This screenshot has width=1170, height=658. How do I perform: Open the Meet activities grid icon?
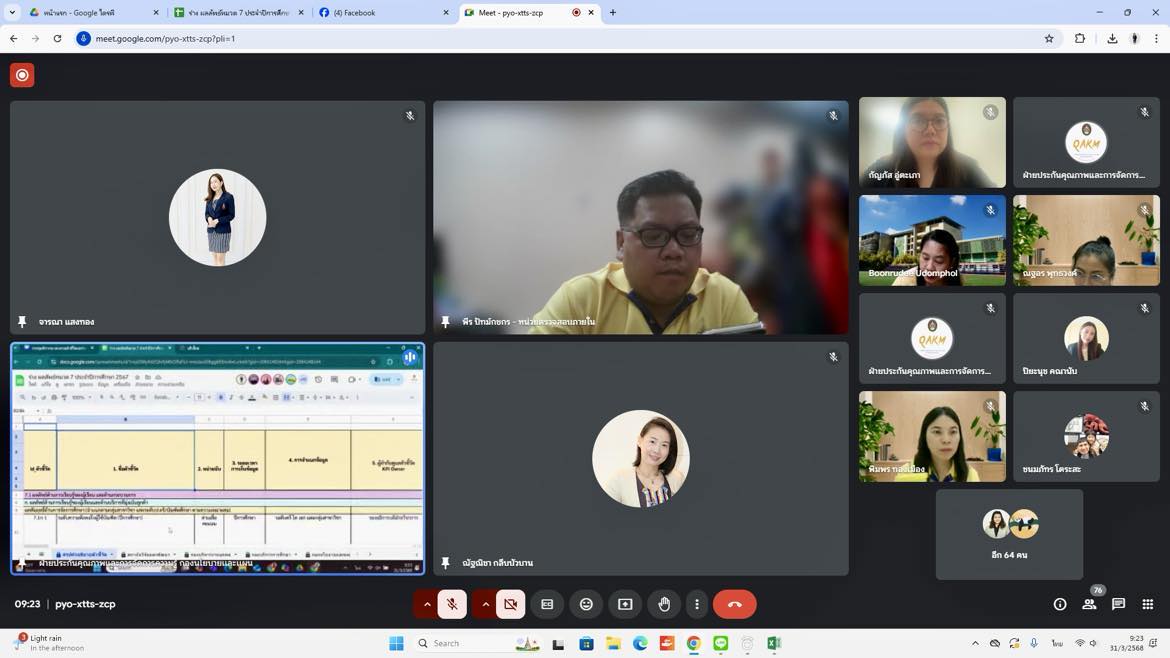pyautogui.click(x=1148, y=604)
